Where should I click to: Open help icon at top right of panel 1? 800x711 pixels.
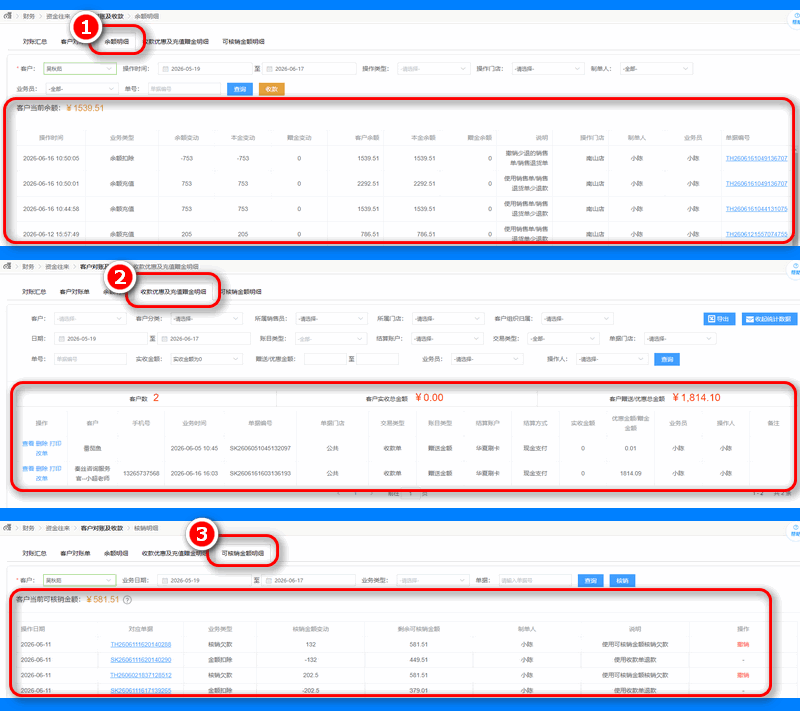point(795,19)
